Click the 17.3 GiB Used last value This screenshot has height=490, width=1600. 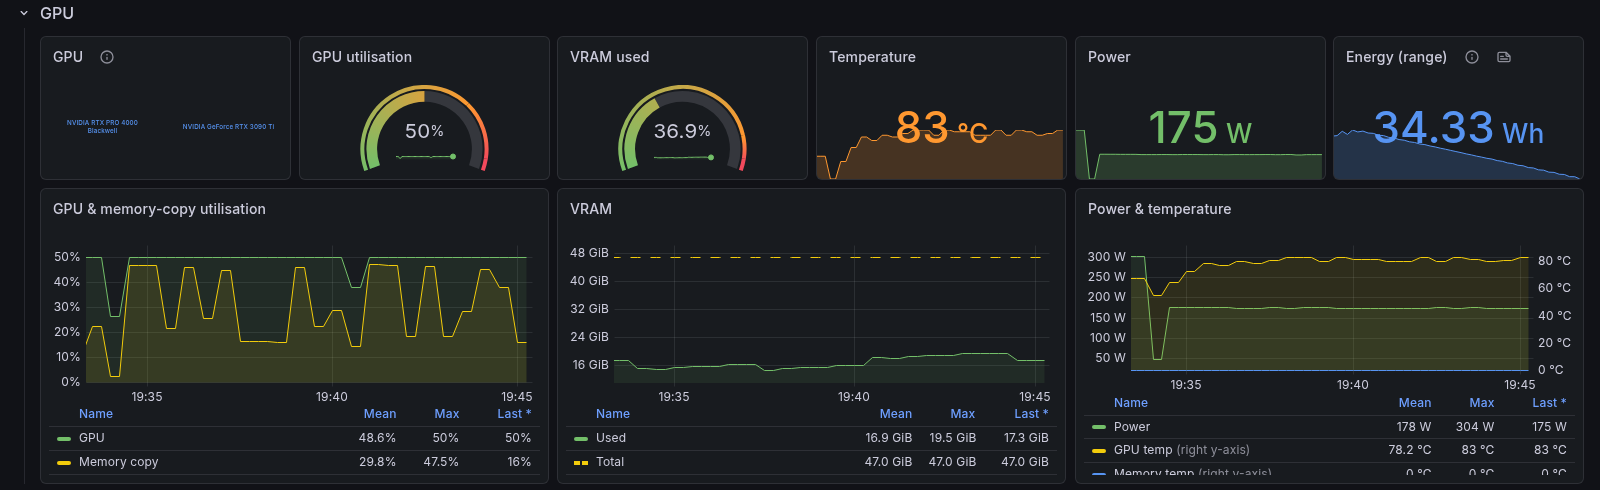click(x=1026, y=438)
